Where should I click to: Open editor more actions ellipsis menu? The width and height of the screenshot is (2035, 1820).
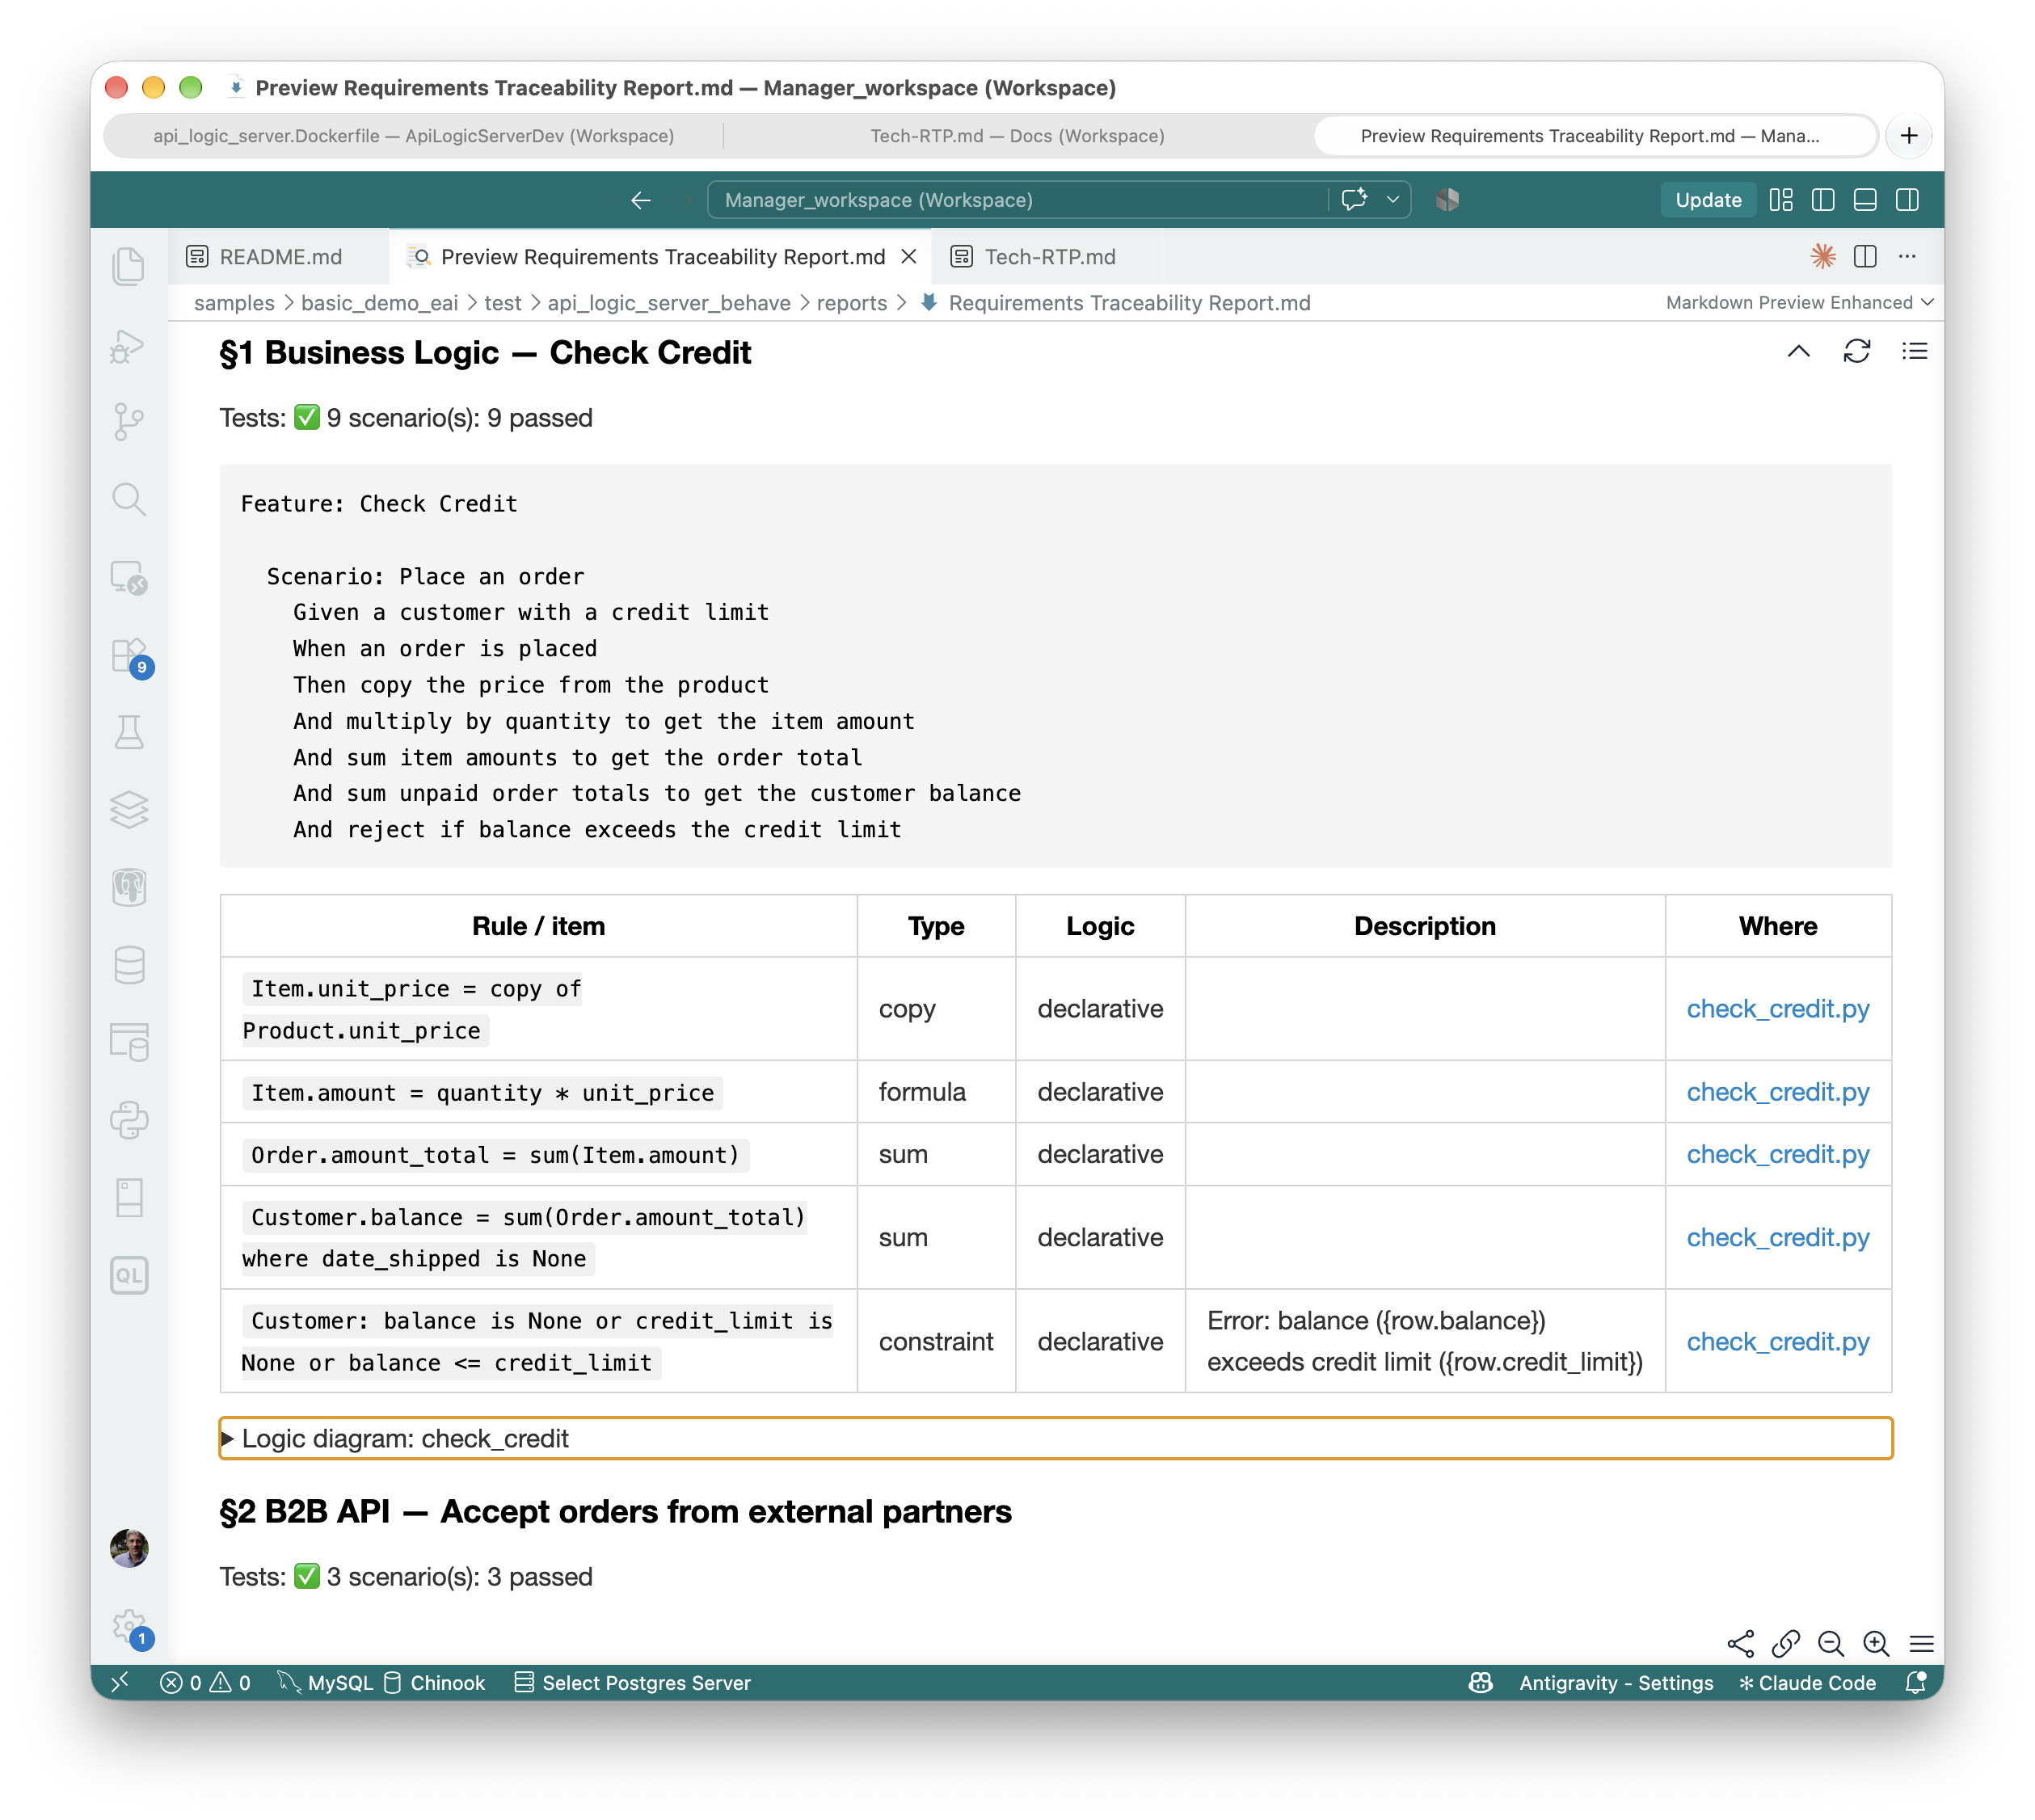coord(1907,257)
